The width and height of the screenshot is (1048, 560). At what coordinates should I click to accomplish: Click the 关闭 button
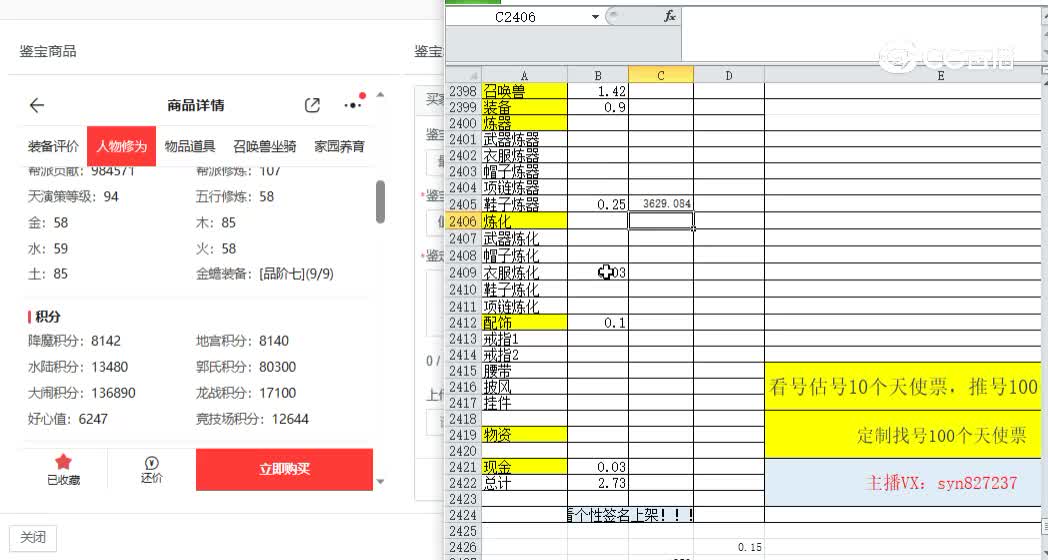pyautogui.click(x=33, y=538)
